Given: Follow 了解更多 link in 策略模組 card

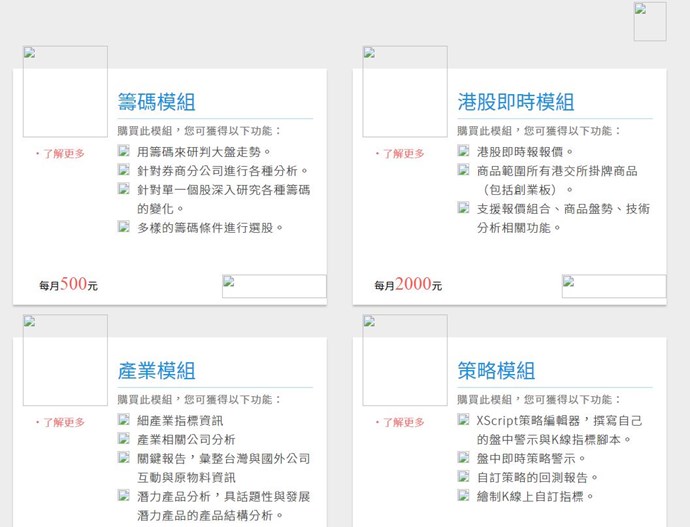Looking at the screenshot, I should (404, 422).
